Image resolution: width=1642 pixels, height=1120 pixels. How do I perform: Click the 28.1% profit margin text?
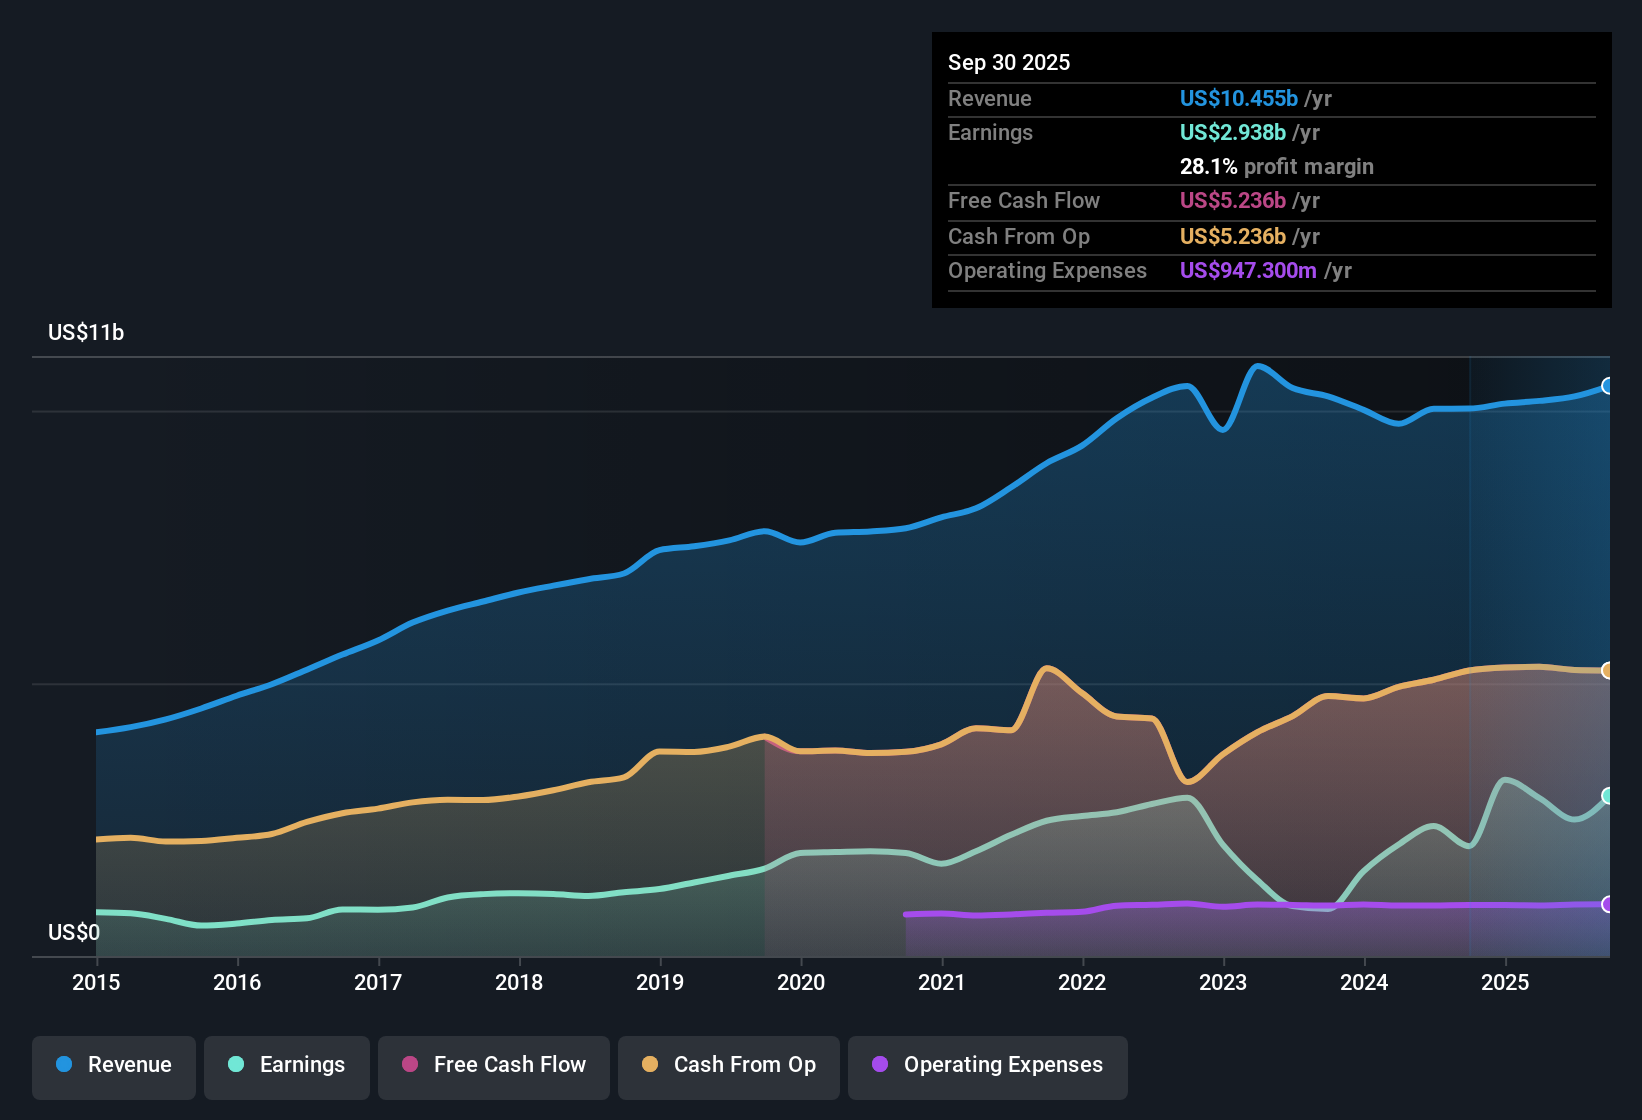pos(1276,166)
